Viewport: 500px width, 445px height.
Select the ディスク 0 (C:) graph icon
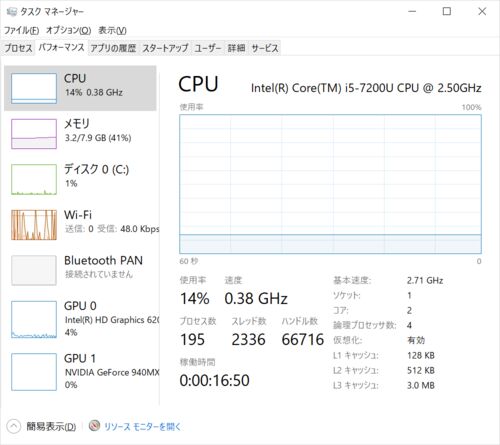pos(34,179)
